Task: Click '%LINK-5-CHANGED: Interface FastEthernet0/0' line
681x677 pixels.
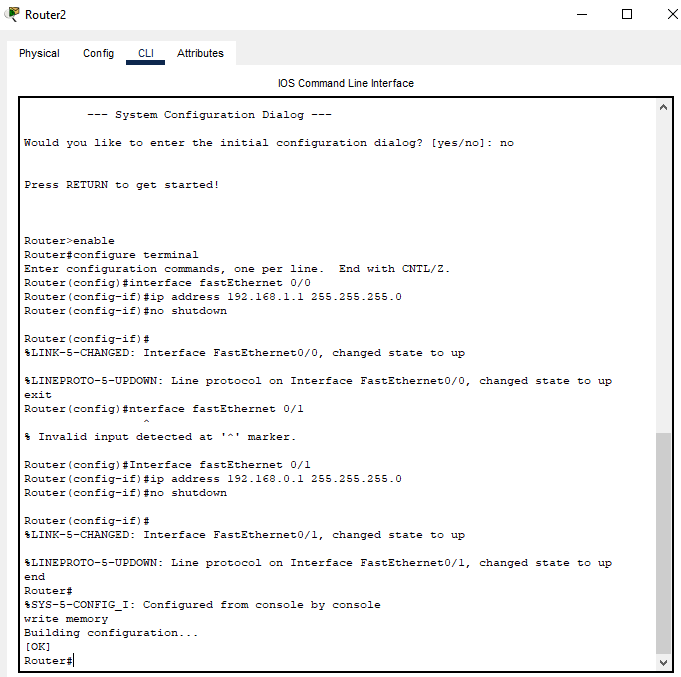Action: click(245, 353)
